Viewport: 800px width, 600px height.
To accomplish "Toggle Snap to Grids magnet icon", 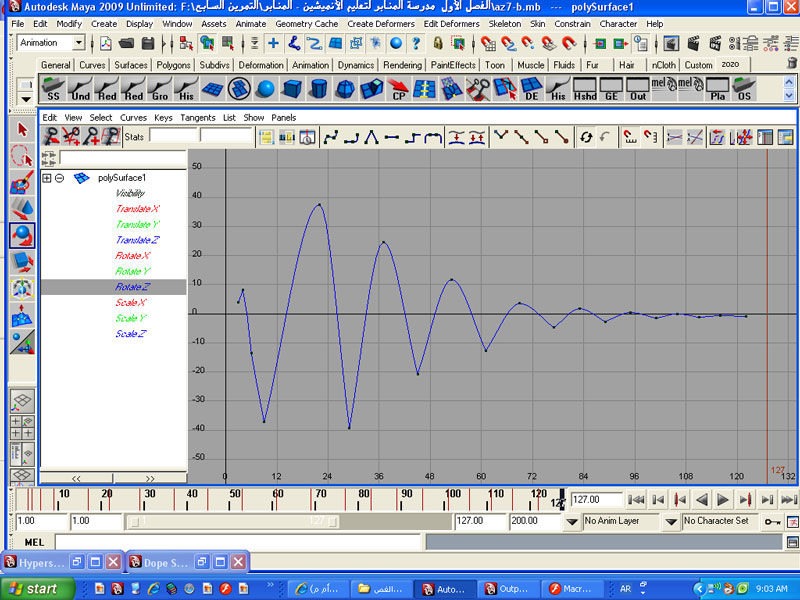I will click(488, 43).
